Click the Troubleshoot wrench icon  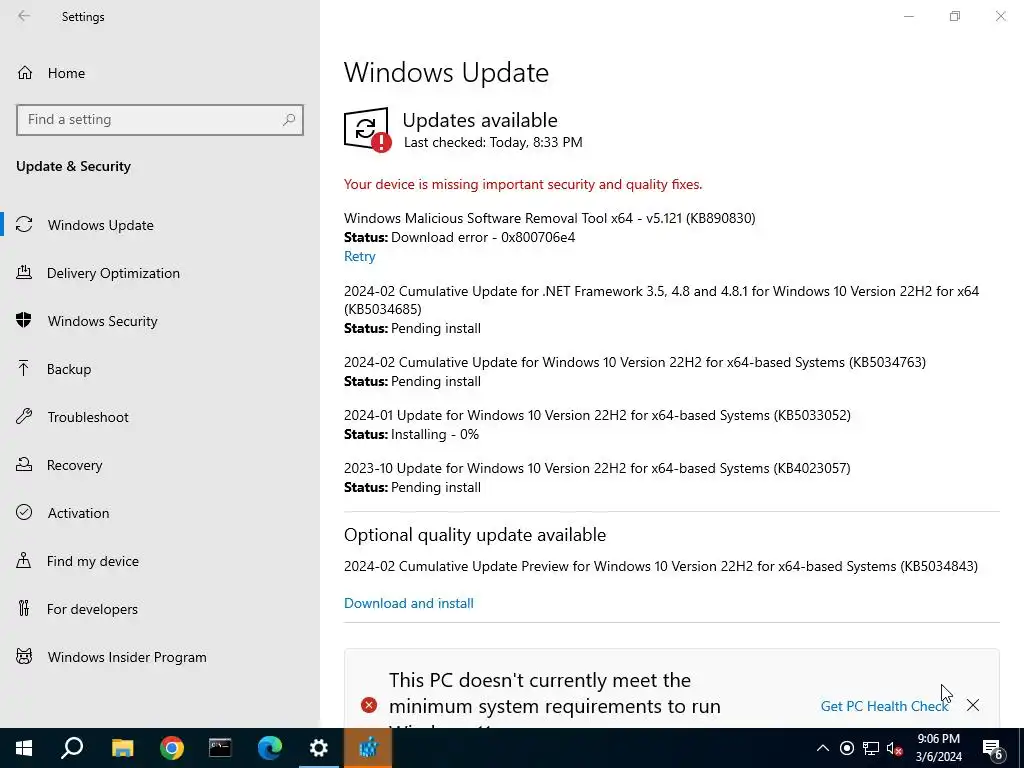pyautogui.click(x=24, y=416)
